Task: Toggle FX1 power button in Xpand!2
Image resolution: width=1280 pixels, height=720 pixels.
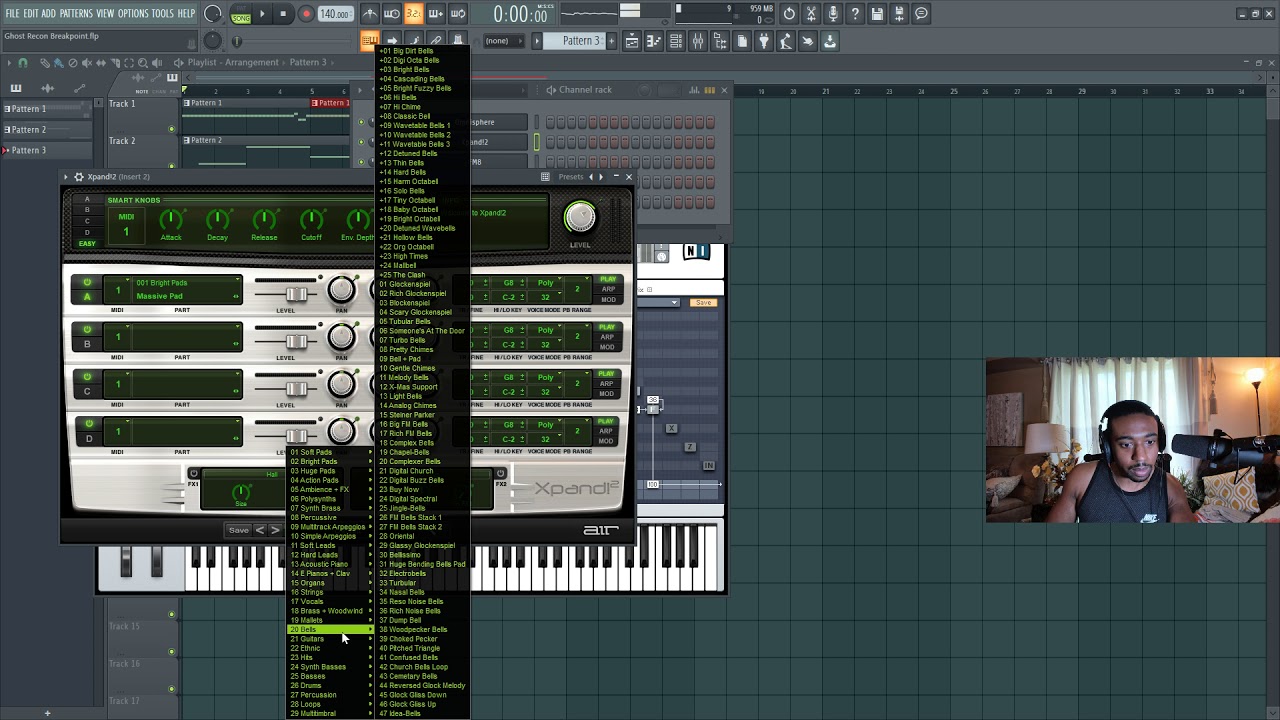Action: [193, 474]
